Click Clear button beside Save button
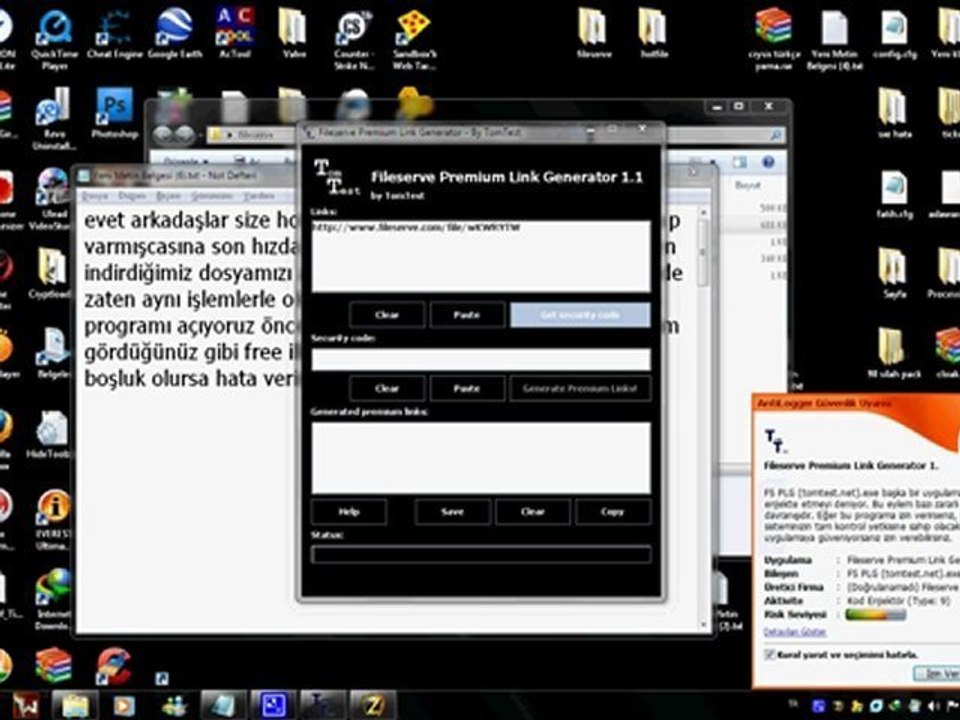The width and height of the screenshot is (960, 720). point(533,512)
